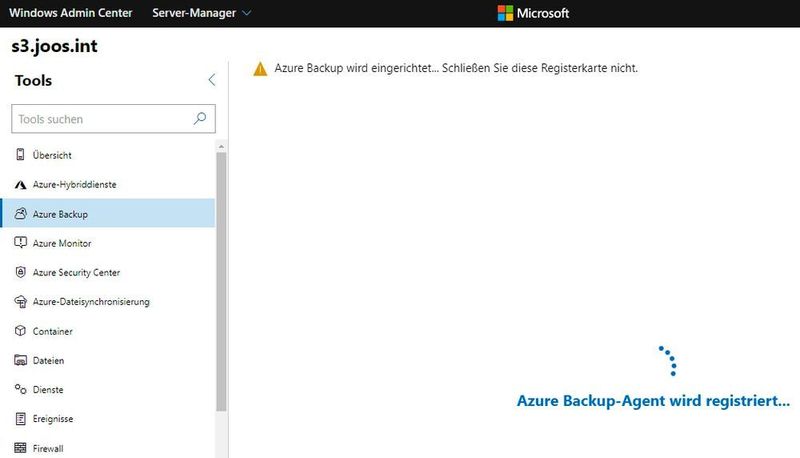Screen dimensions: 800x458
Task: Click the yellow warning triangle icon
Action: (260, 69)
